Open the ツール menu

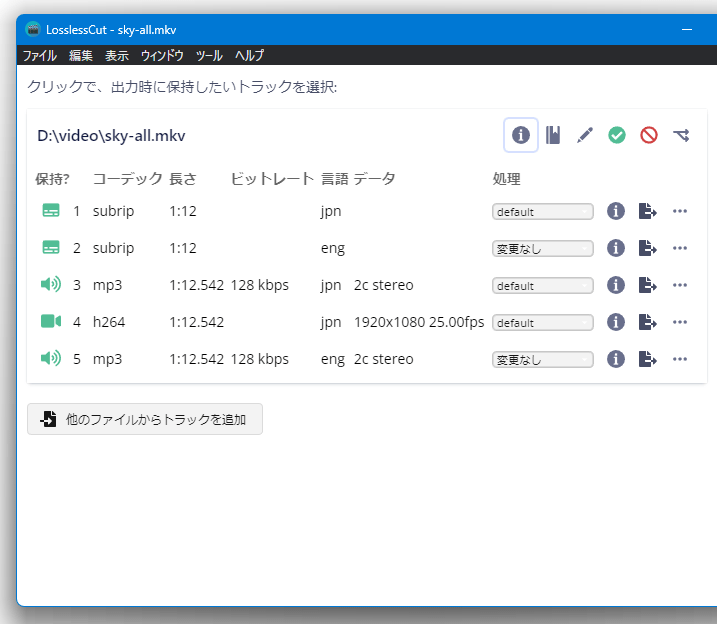pyautogui.click(x=209, y=55)
